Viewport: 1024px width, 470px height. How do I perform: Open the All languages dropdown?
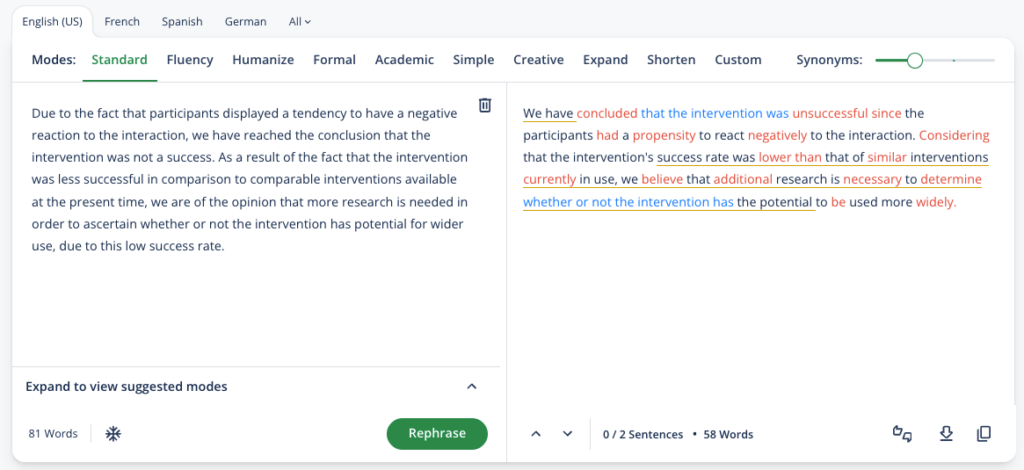coord(299,21)
